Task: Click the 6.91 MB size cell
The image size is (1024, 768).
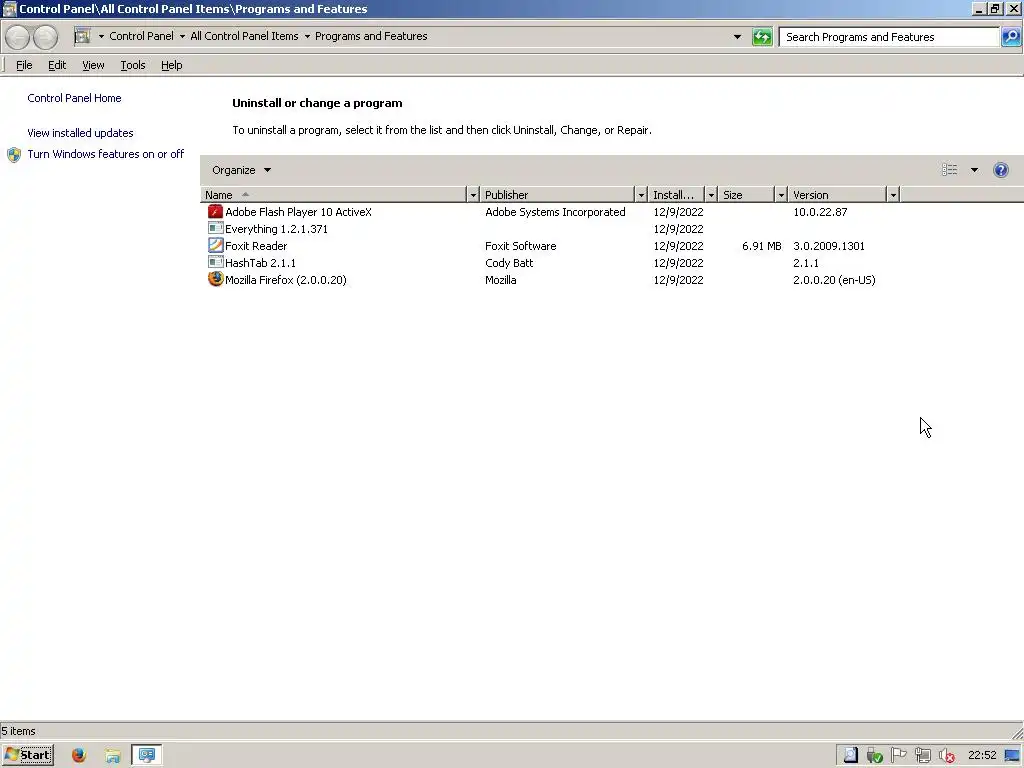Action: pyautogui.click(x=761, y=246)
